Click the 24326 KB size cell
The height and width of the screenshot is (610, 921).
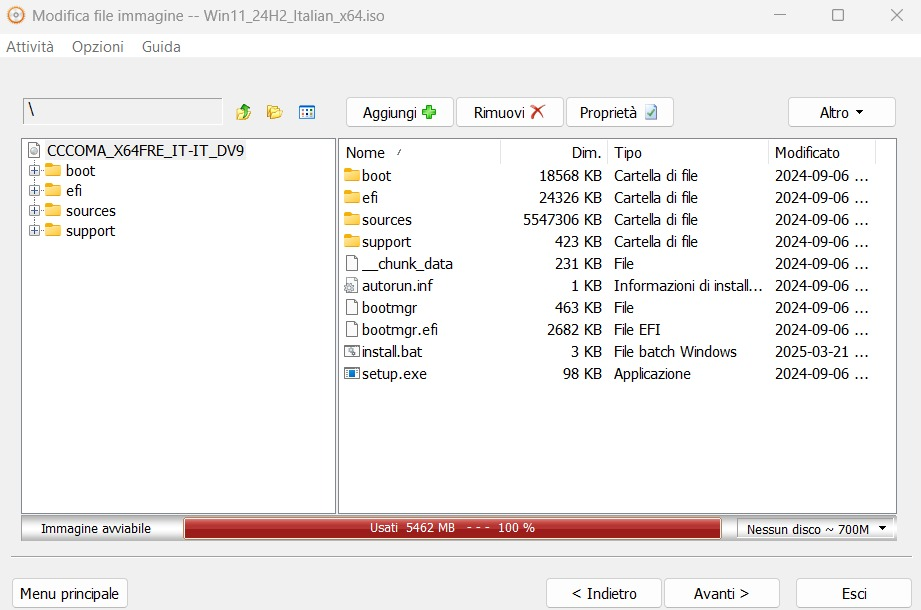(570, 197)
